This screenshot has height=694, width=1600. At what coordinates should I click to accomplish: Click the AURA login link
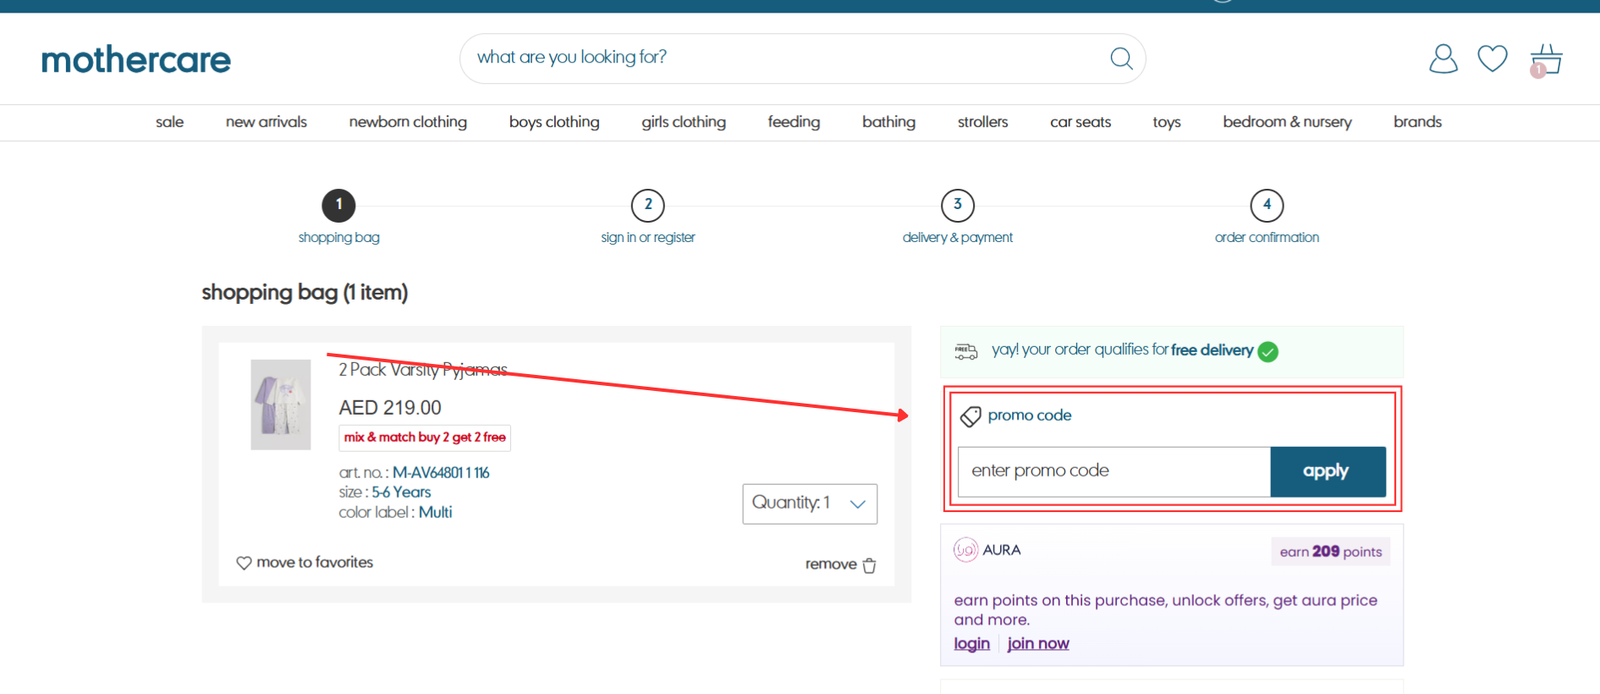click(x=971, y=644)
